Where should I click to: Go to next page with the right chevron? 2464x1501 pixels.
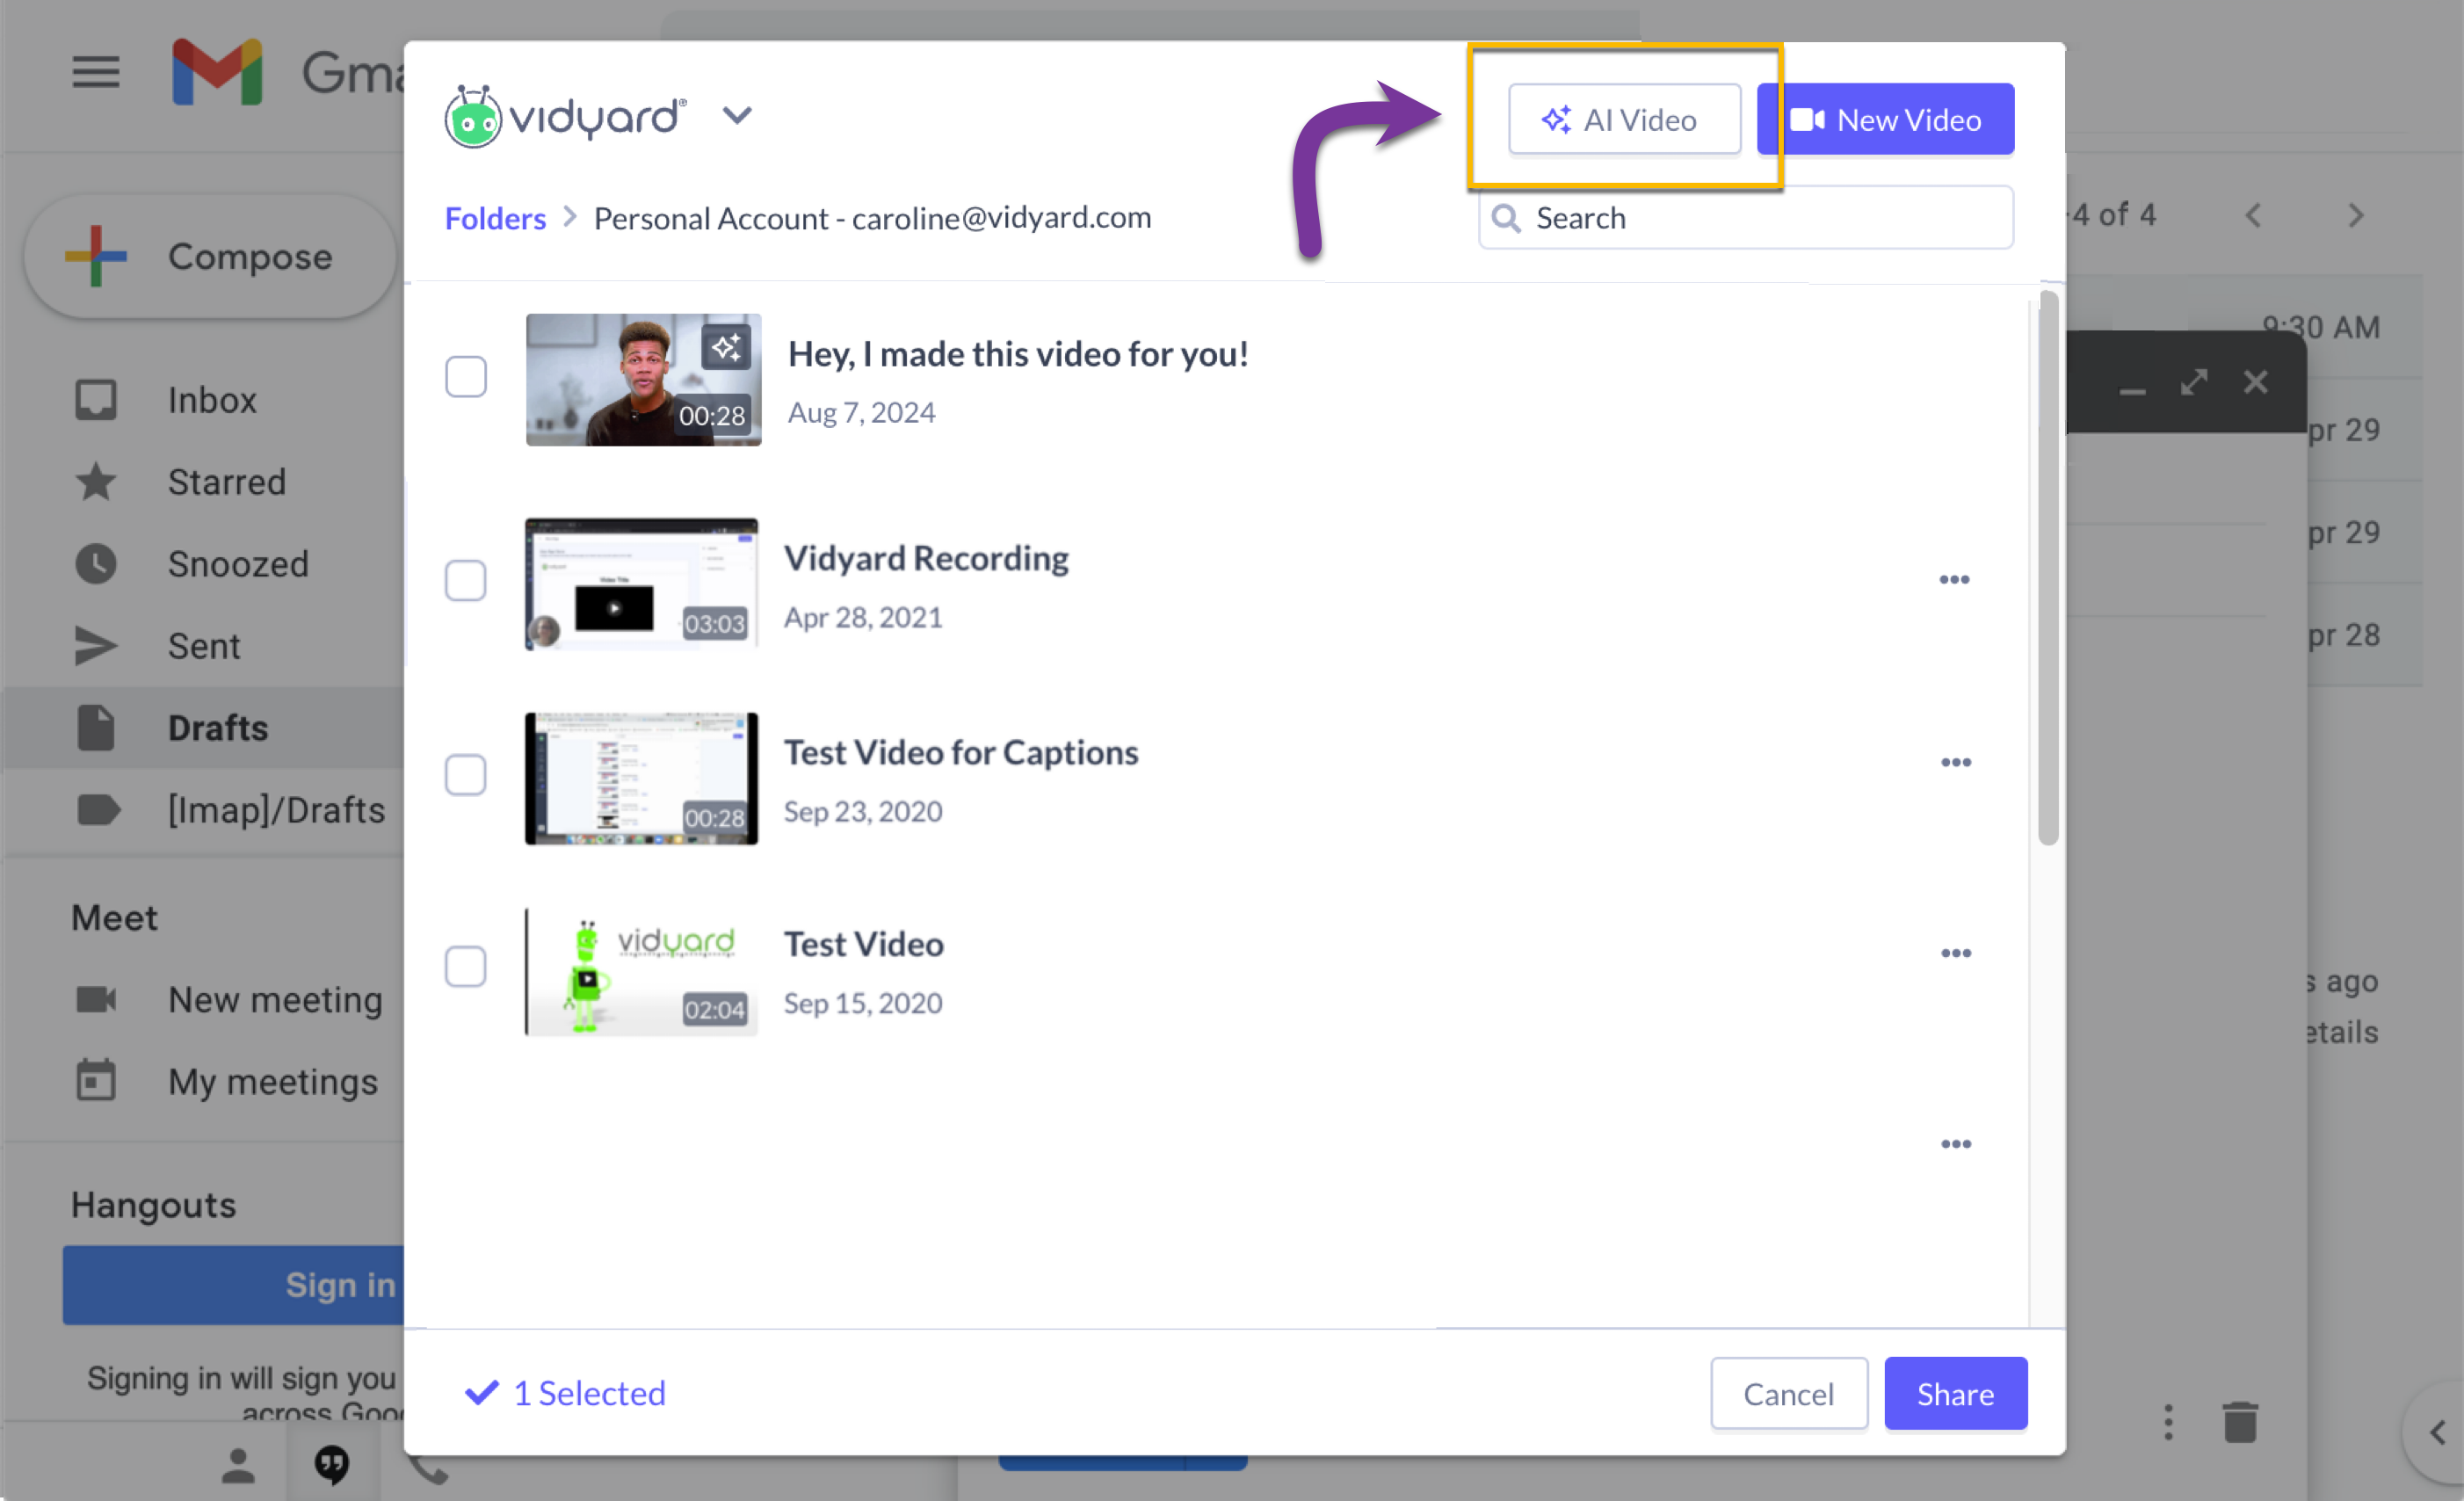click(2356, 214)
